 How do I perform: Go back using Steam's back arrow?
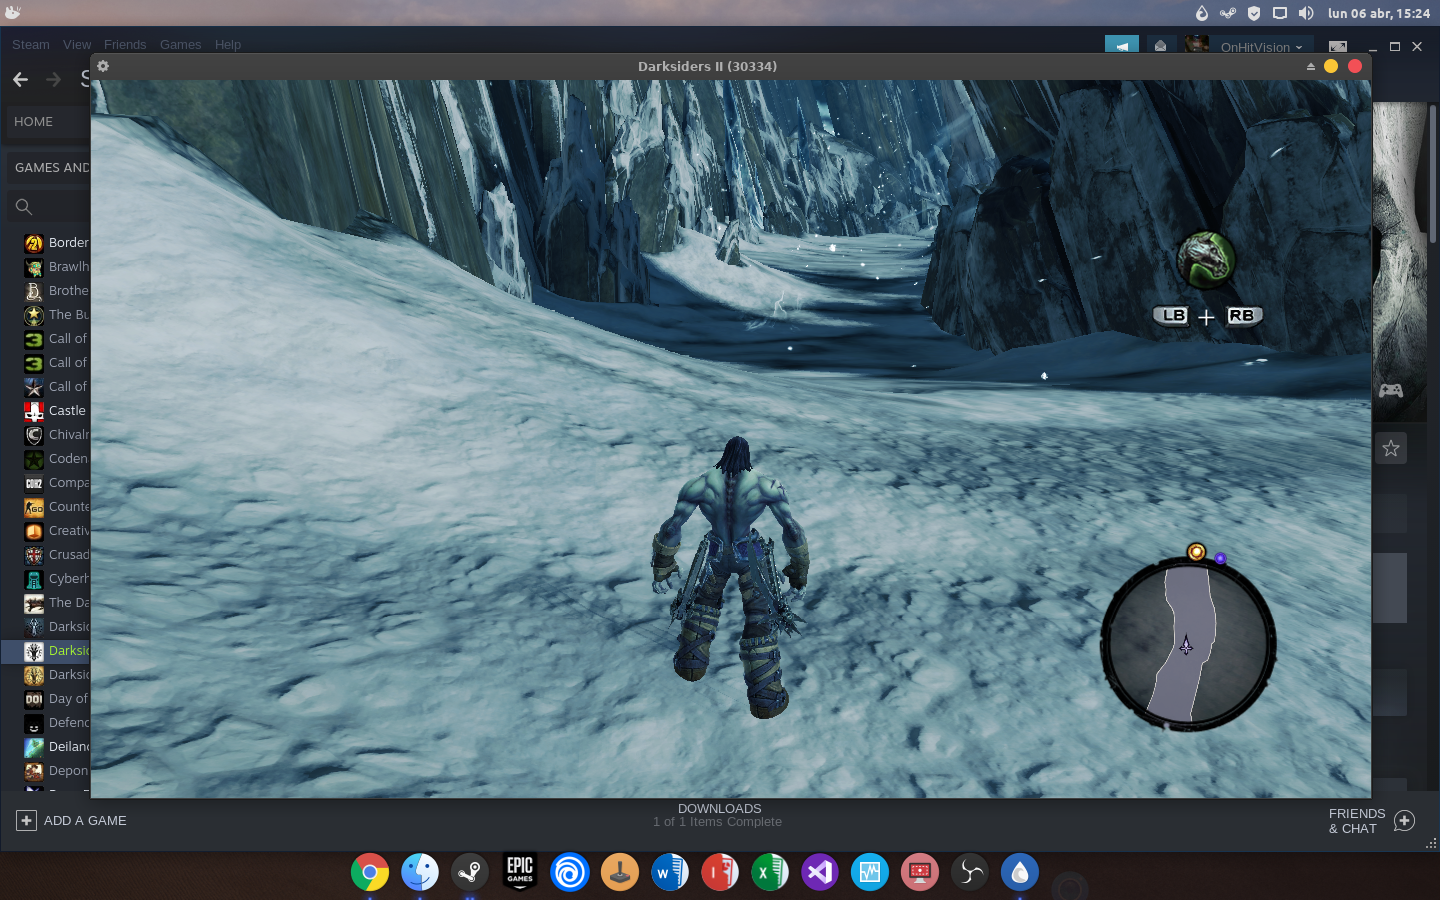click(20, 79)
